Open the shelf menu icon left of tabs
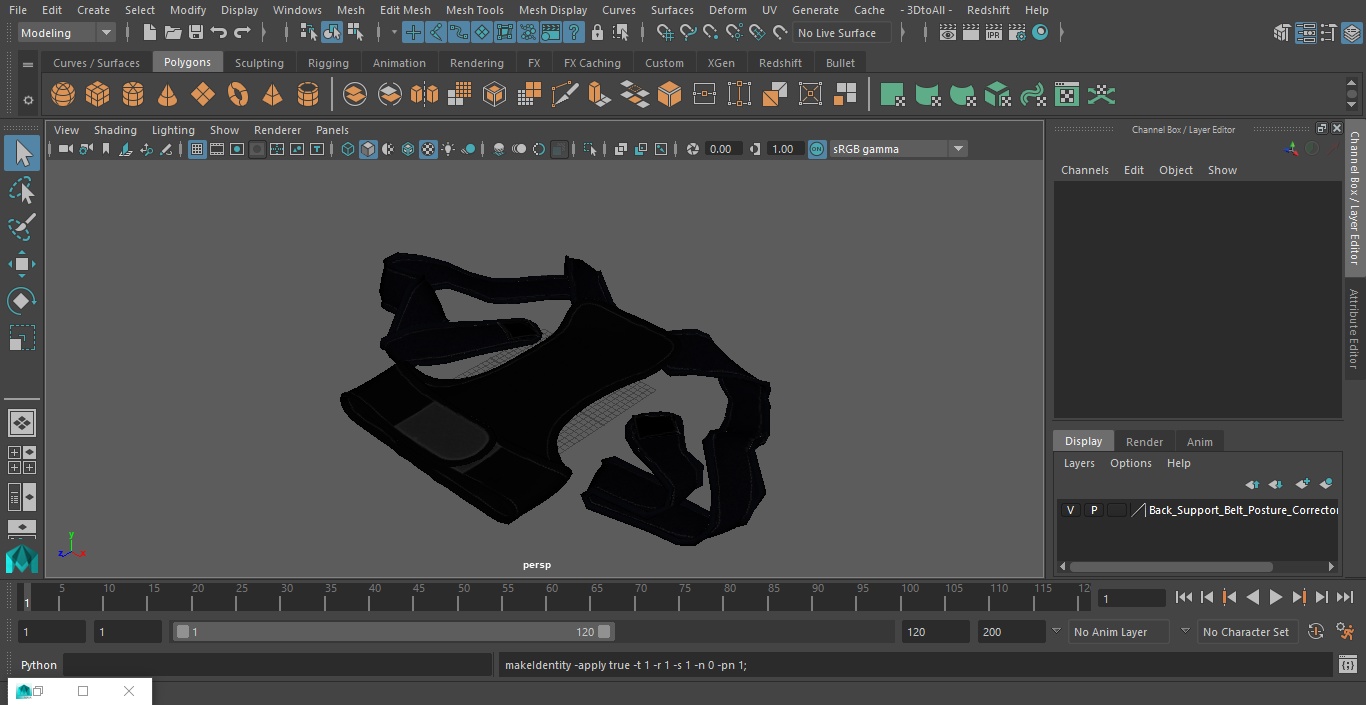This screenshot has width=1366, height=705. pyautogui.click(x=28, y=64)
